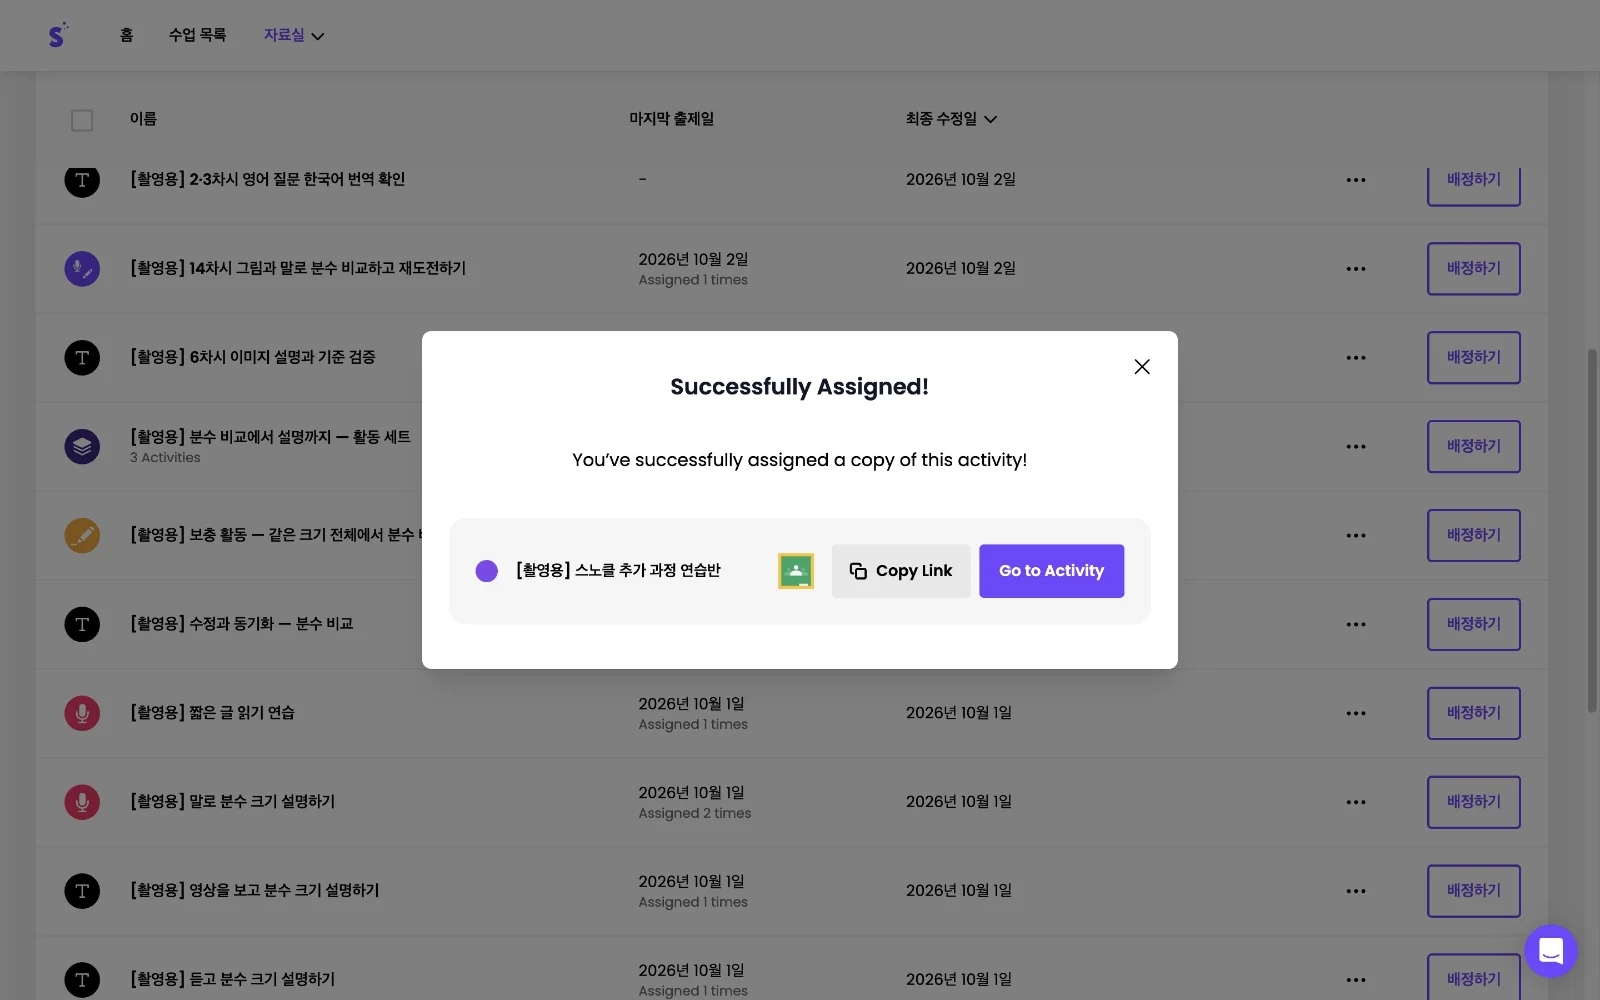Screen dimensions: 1600x1000
Task: Click 배정하기 for 14차시 그림과 말로 row
Action: point(1474,269)
